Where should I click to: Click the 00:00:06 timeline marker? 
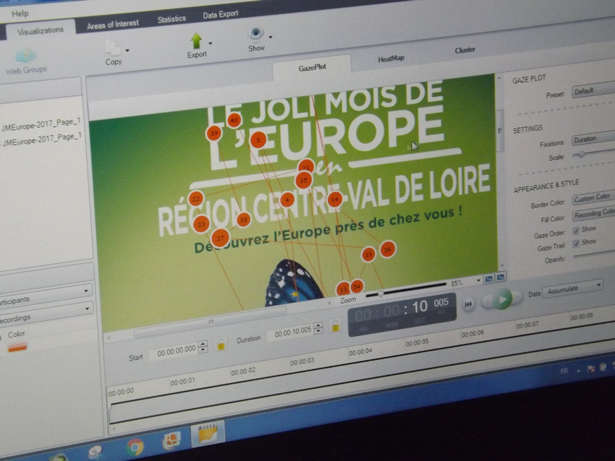coord(473,334)
